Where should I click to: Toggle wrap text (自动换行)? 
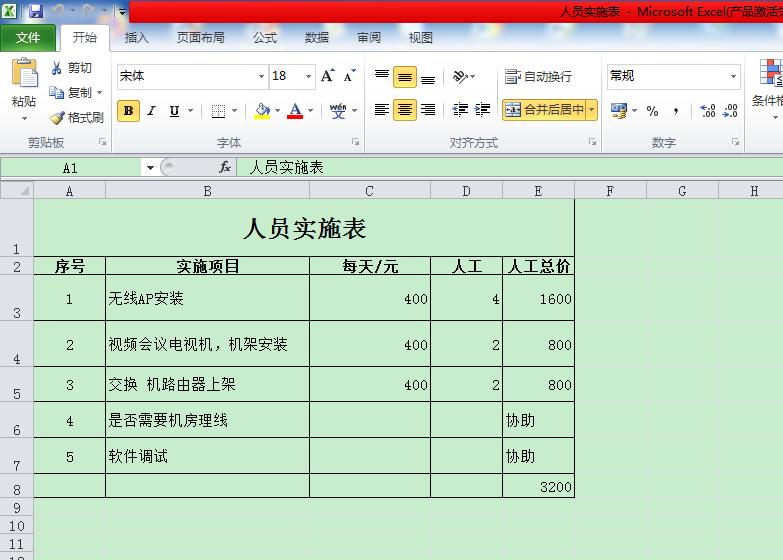pyautogui.click(x=538, y=76)
